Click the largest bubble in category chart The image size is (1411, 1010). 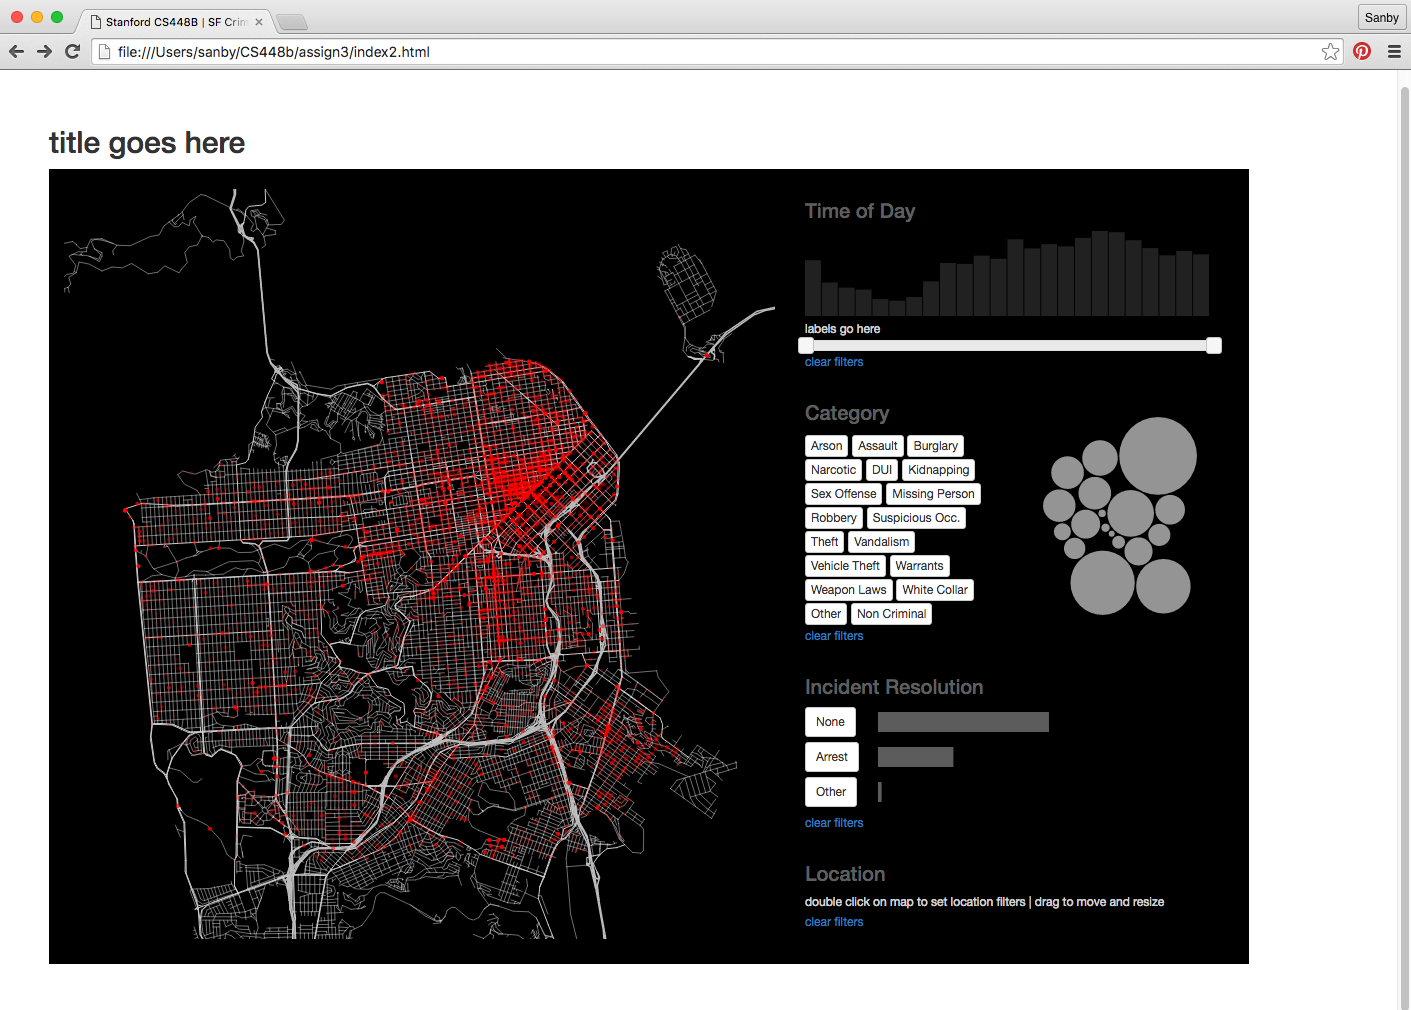coord(1158,456)
